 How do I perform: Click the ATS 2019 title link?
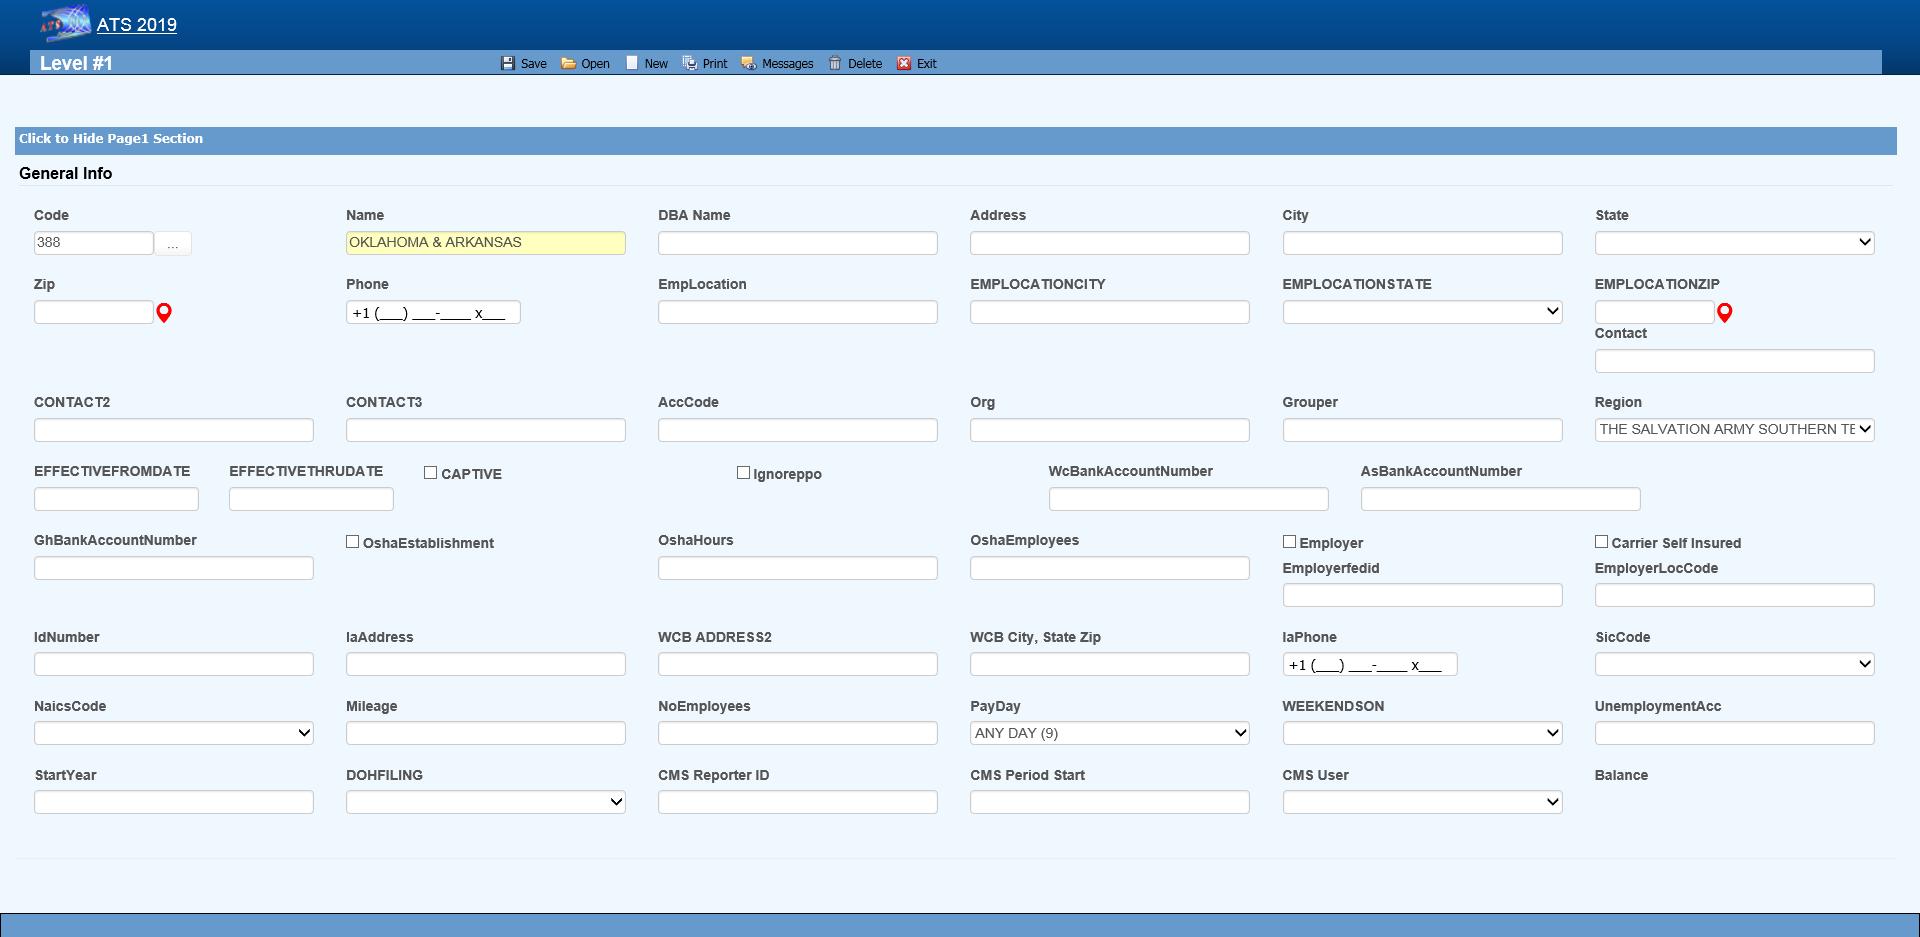click(x=137, y=25)
